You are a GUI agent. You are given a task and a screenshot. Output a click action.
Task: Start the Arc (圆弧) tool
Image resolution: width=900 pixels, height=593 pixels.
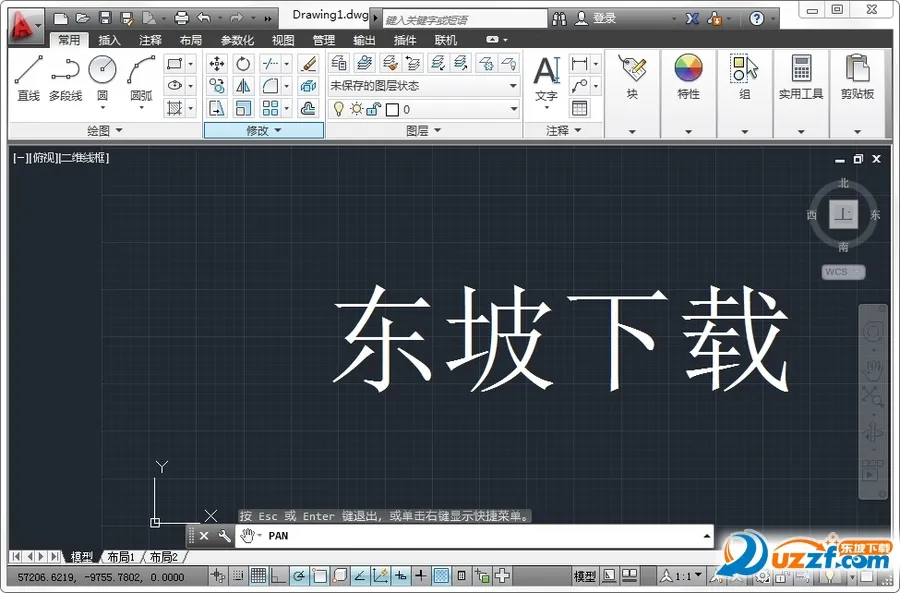pos(139,71)
